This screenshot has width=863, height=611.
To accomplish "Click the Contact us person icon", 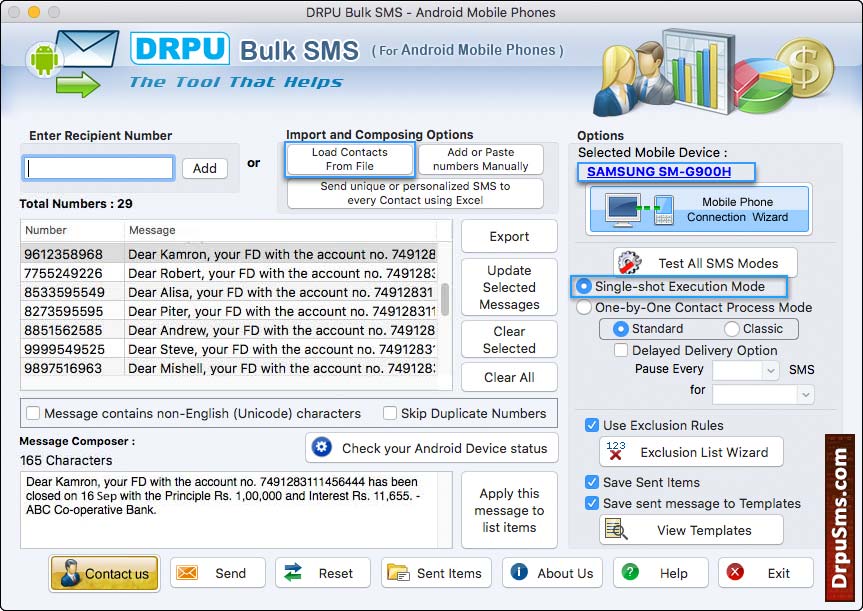I will (x=70, y=573).
